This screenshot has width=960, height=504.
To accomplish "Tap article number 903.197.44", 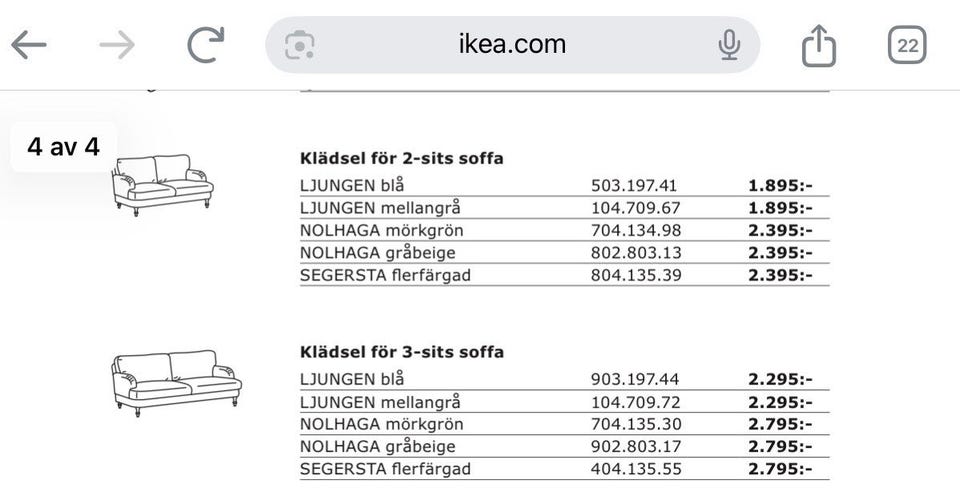I will tap(636, 379).
